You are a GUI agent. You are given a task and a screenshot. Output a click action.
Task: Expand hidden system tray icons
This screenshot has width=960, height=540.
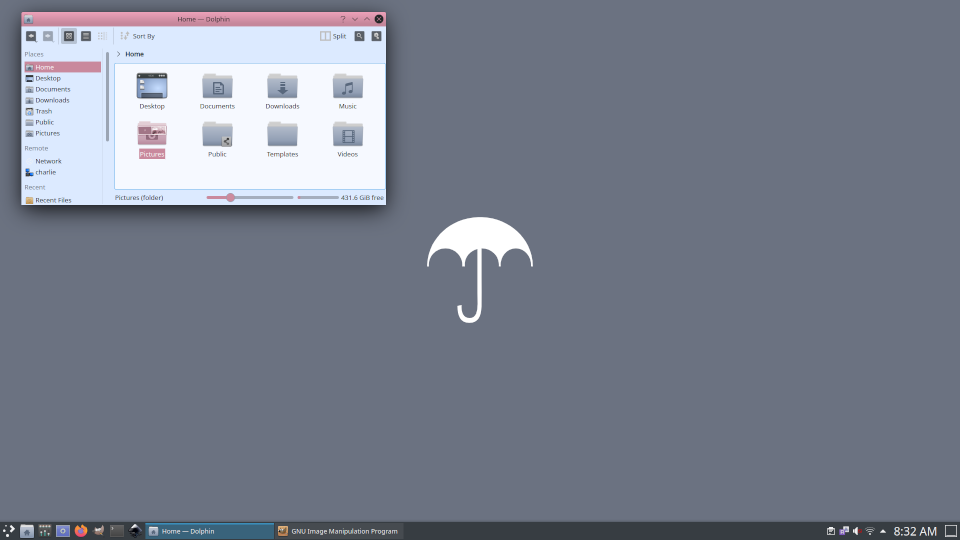pyautogui.click(x=883, y=531)
